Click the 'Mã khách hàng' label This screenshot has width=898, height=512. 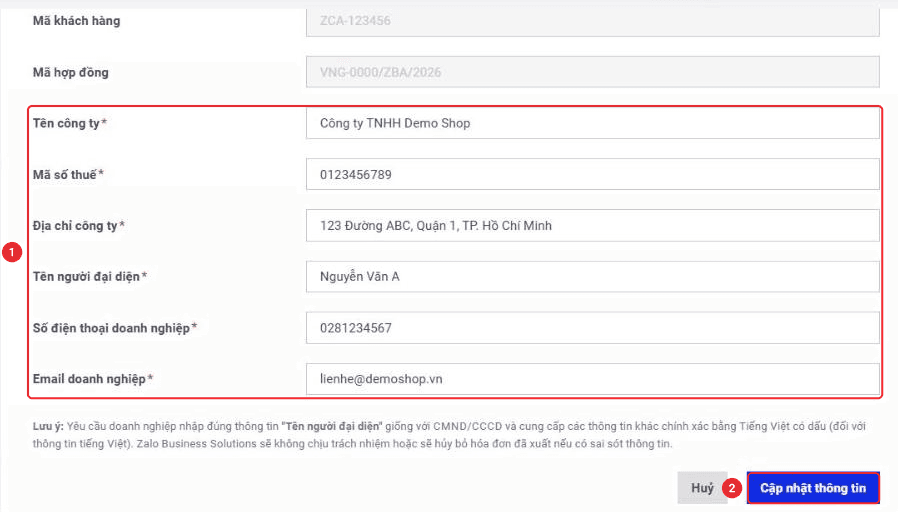pos(76,21)
